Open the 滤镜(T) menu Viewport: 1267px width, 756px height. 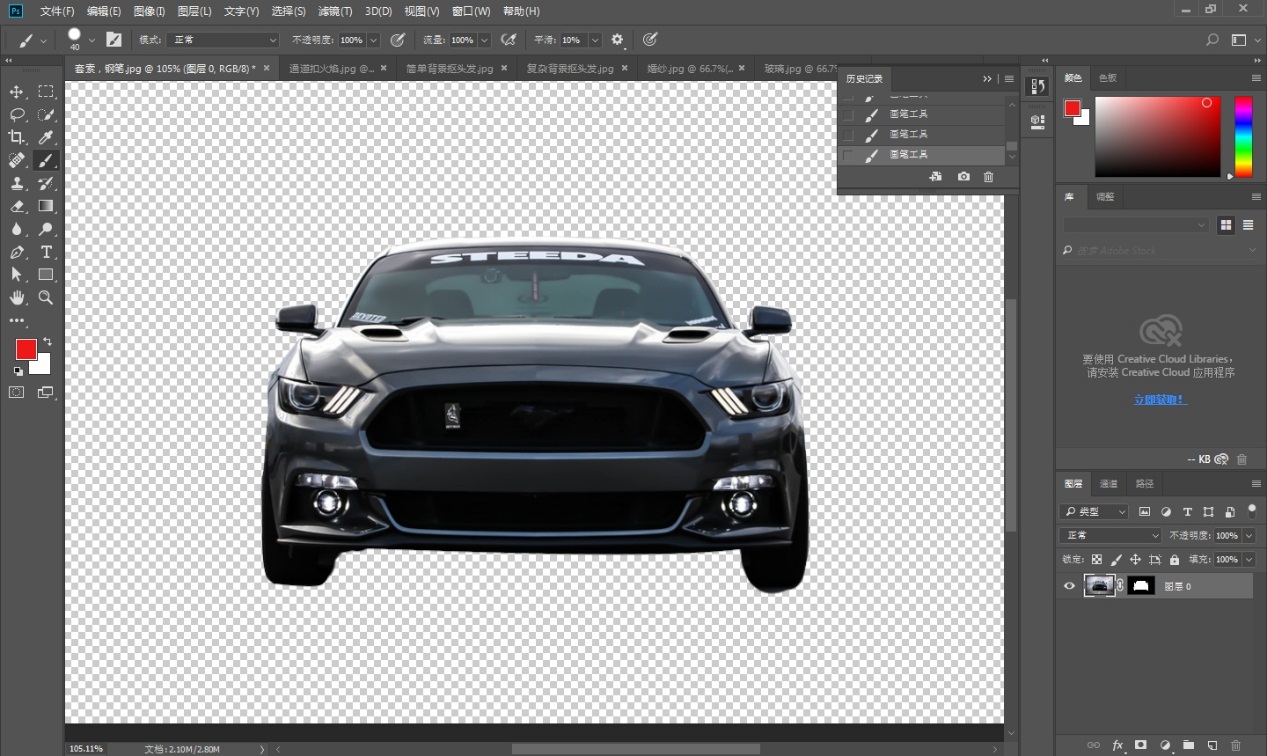(x=334, y=11)
